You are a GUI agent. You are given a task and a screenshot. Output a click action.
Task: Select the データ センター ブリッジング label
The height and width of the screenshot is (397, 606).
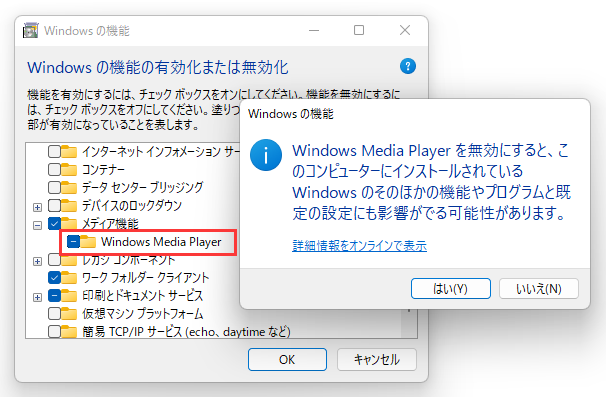(142, 187)
